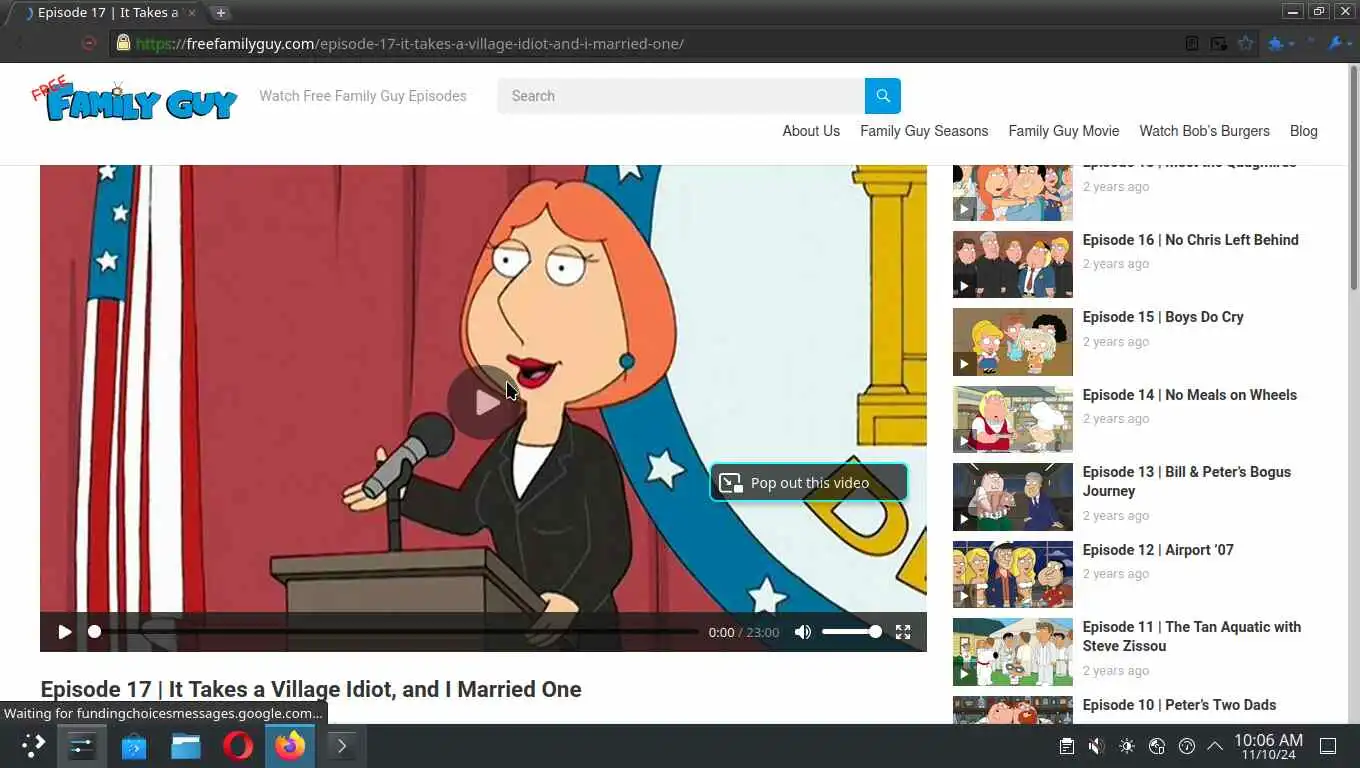Open the clipboard tray icon

point(1067,746)
